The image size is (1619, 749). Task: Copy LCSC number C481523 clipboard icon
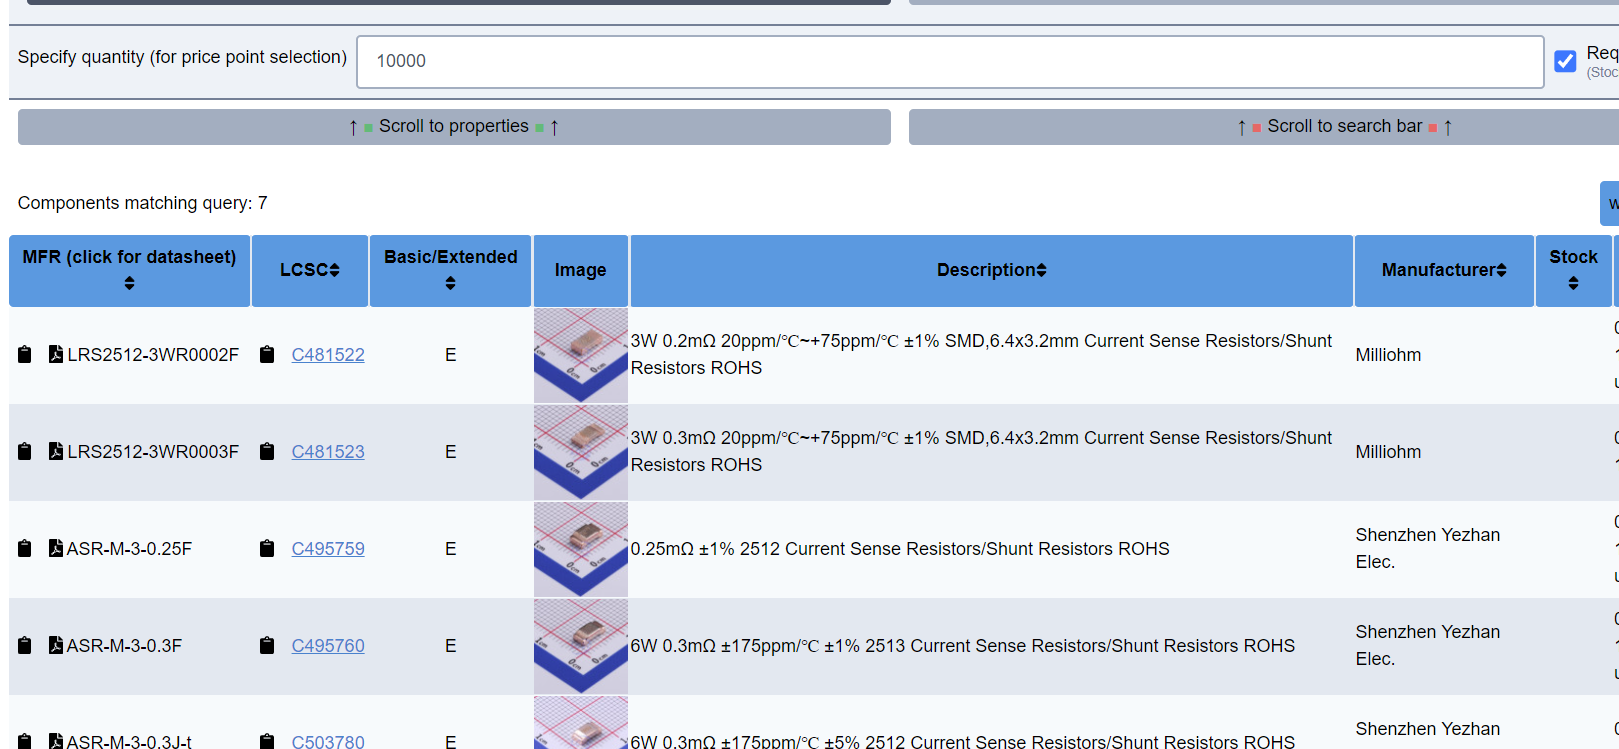tap(267, 452)
